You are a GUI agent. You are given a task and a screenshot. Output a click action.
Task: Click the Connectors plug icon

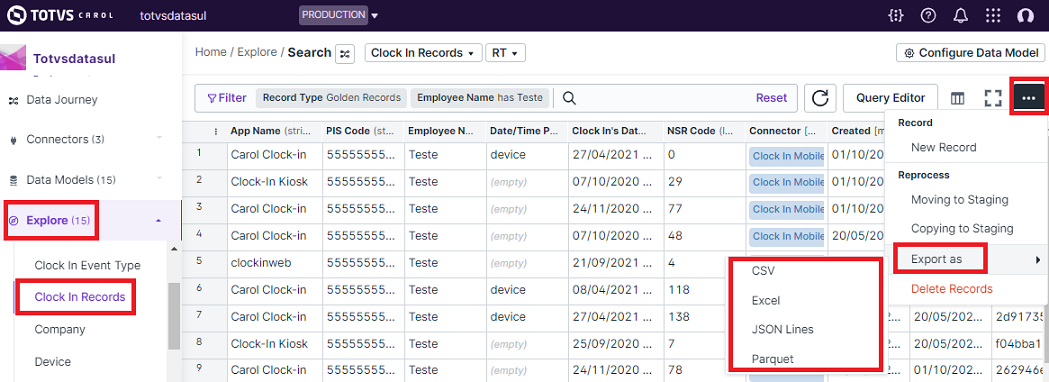tap(13, 140)
